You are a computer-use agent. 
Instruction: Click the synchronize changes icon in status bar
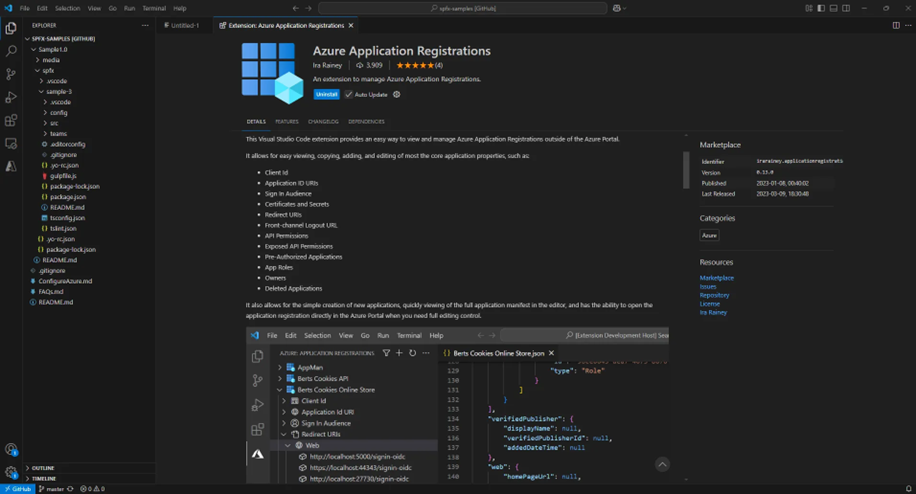point(71,489)
